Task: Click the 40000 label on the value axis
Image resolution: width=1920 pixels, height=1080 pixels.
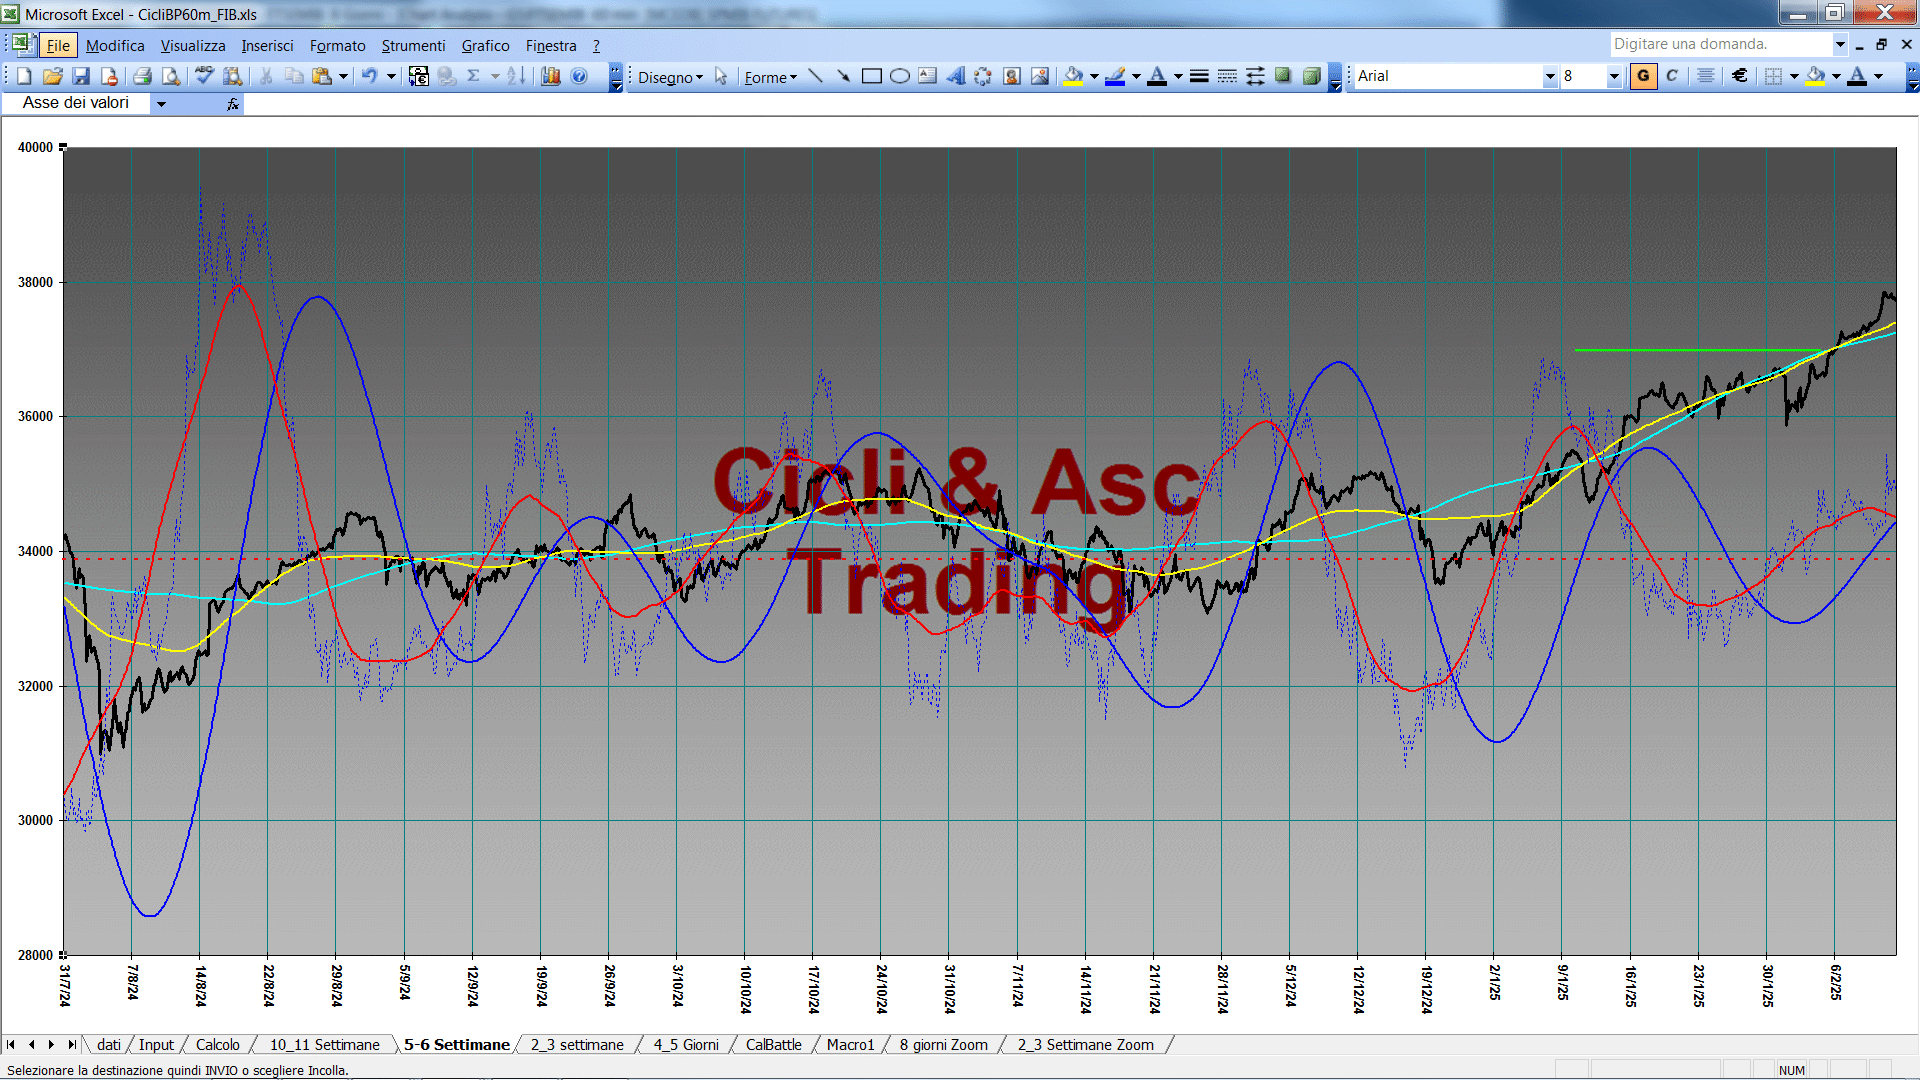Action: click(35, 147)
